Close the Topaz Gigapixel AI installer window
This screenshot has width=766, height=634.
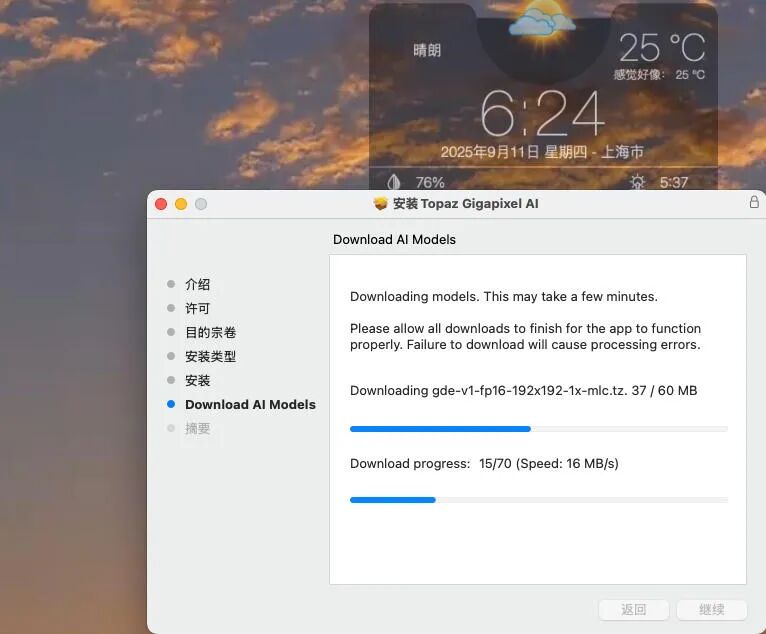161,204
